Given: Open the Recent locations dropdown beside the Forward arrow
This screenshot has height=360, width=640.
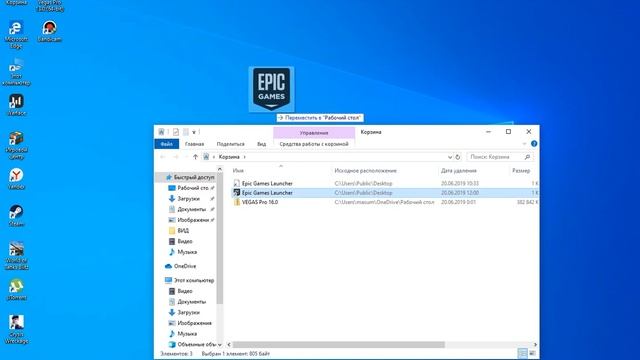Looking at the screenshot, I should pyautogui.click(x=186, y=157).
